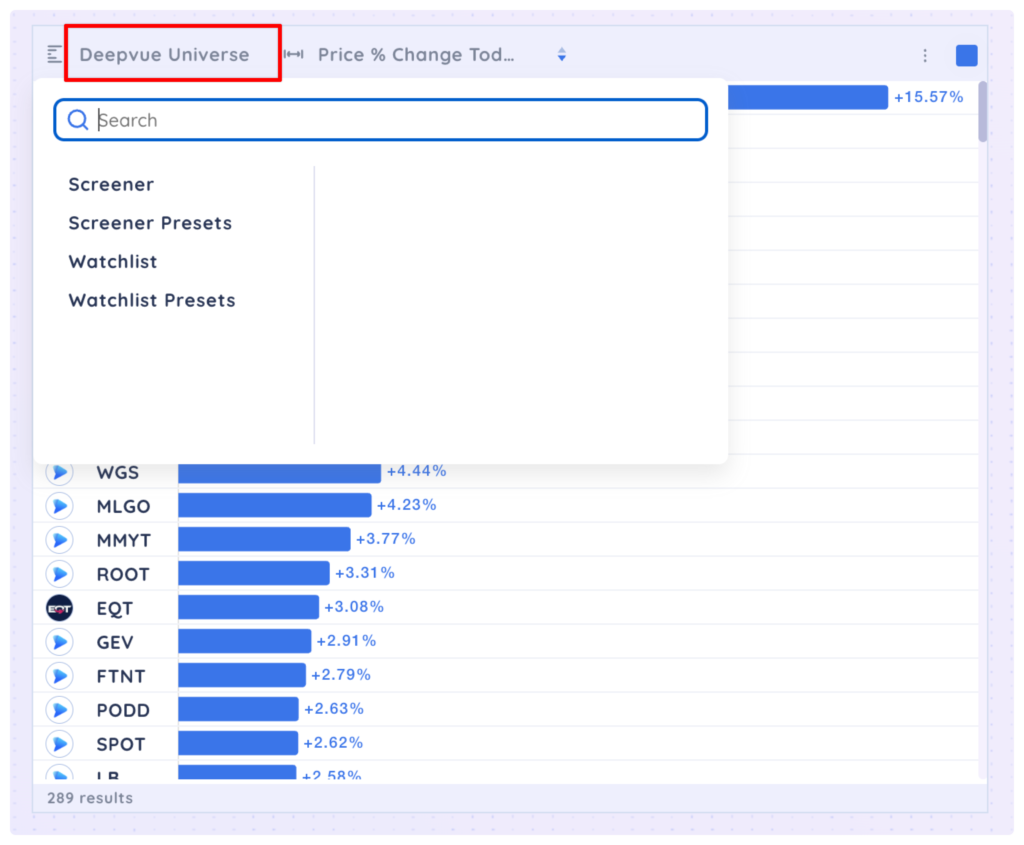Click the MMYT ticker logo icon
The width and height of the screenshot is (1024, 845).
[59, 539]
